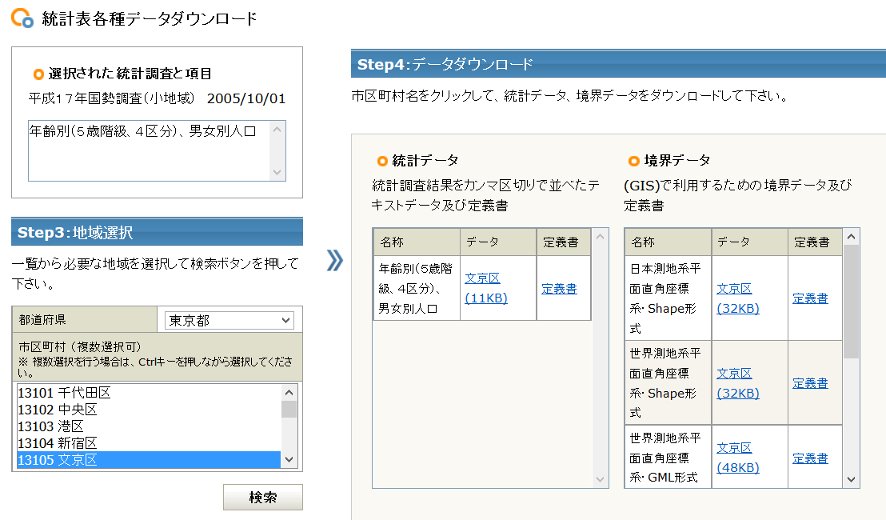The width and height of the screenshot is (886, 520).
Task: Download 文京区 (48KB) GML boundary data
Action: [738, 458]
